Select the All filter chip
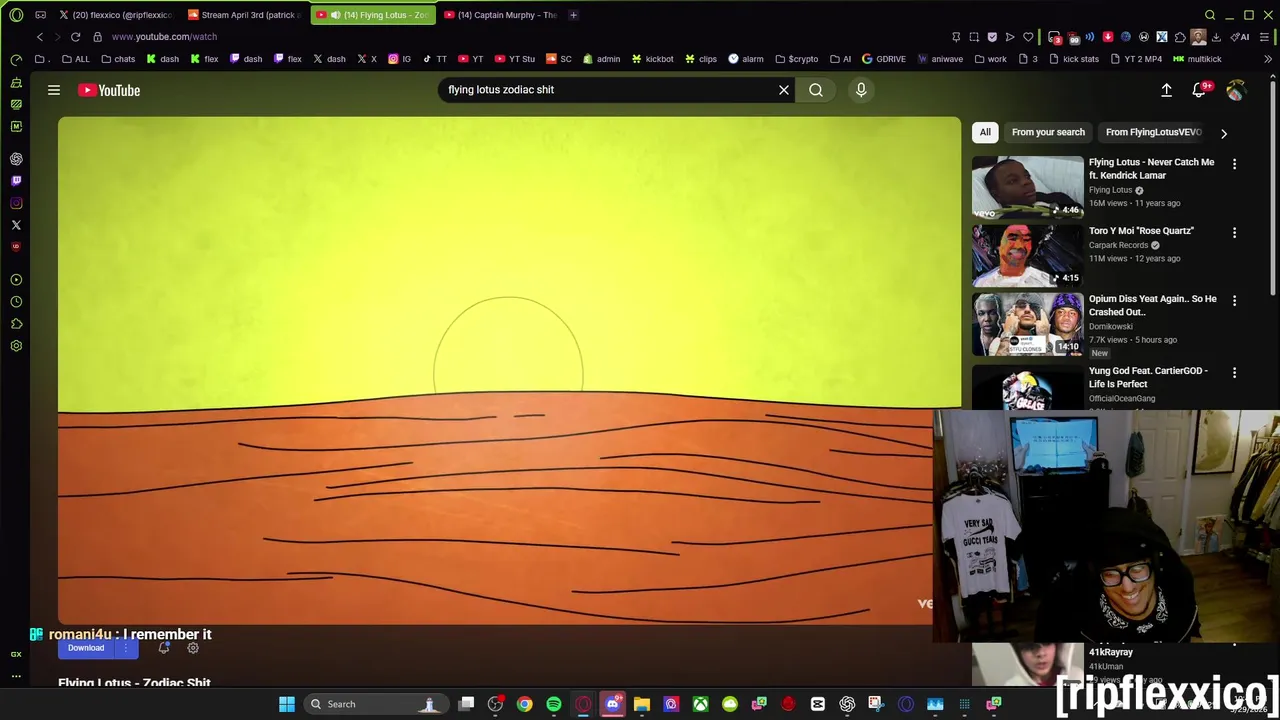The height and width of the screenshot is (720, 1280). (985, 132)
